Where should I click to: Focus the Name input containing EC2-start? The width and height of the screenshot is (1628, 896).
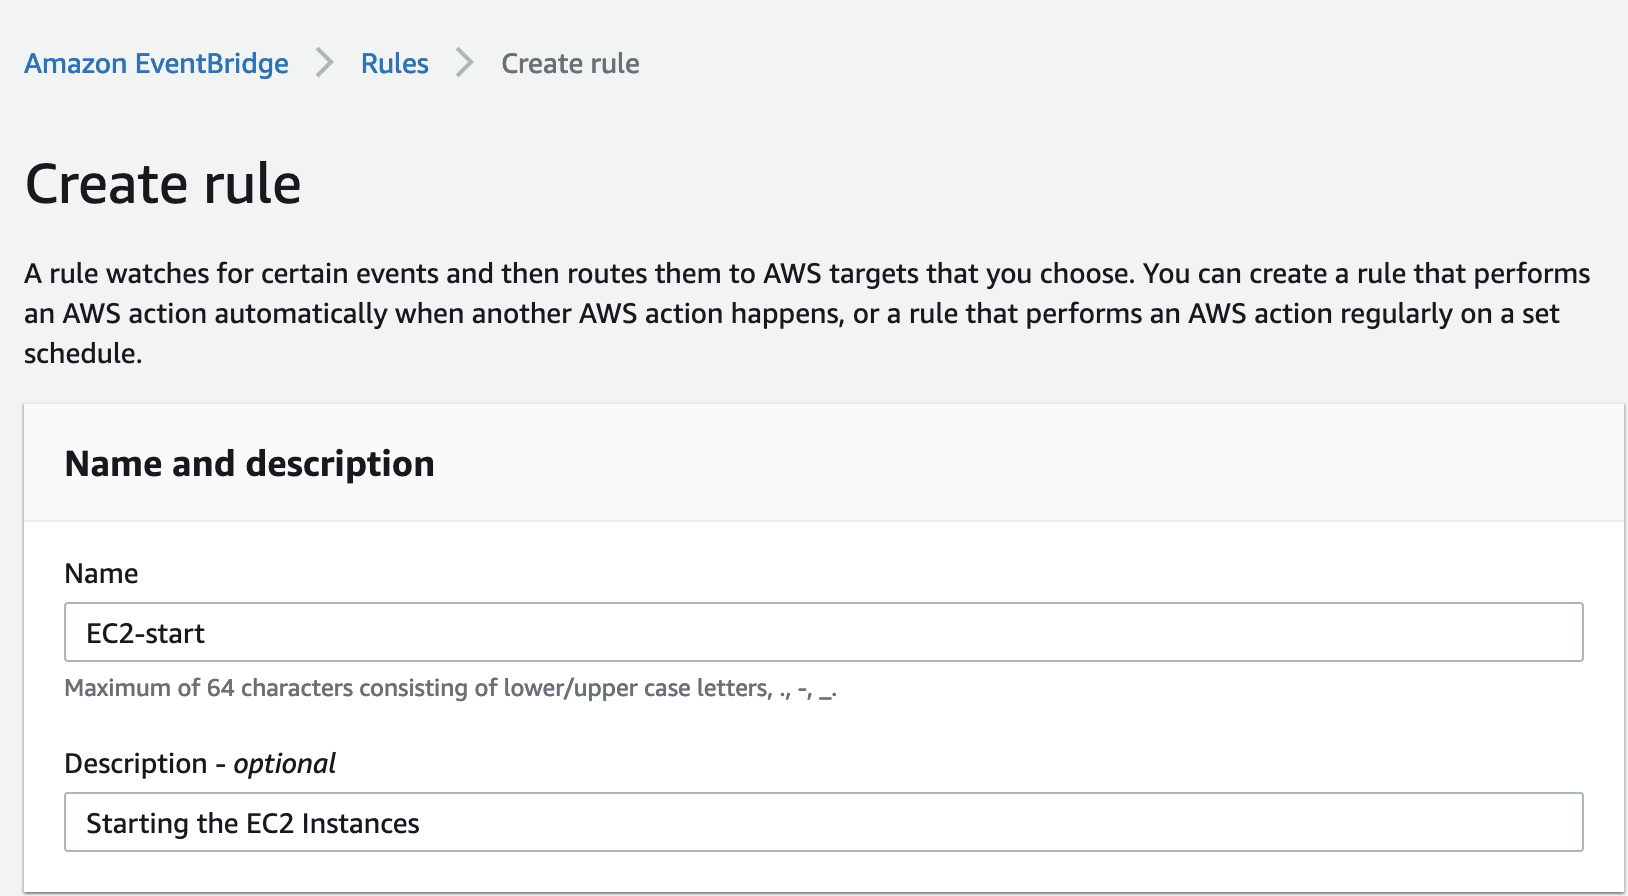[823, 632]
